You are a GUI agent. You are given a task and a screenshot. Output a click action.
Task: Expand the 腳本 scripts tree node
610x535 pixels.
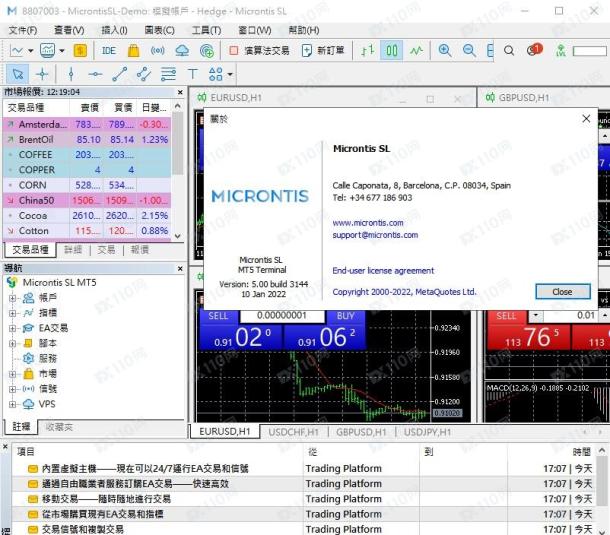12,344
